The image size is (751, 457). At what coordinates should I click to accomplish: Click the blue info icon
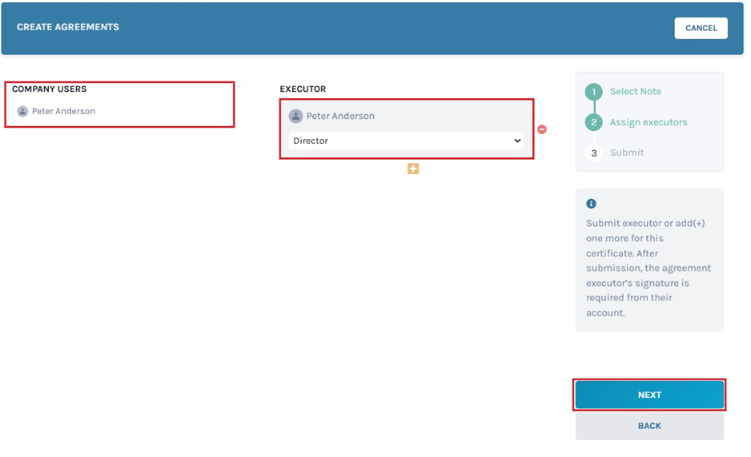591,204
